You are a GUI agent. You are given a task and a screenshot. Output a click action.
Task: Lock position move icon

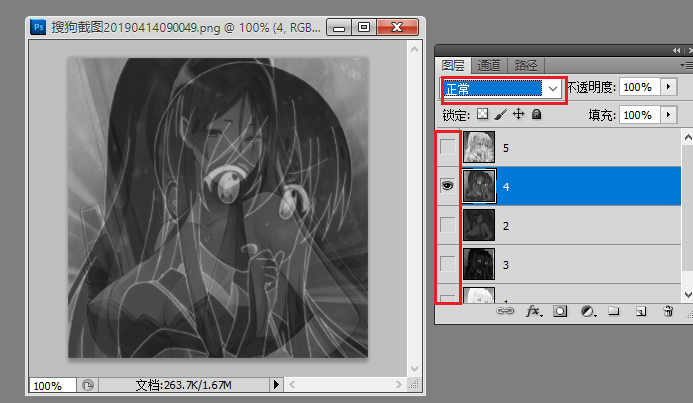point(518,114)
